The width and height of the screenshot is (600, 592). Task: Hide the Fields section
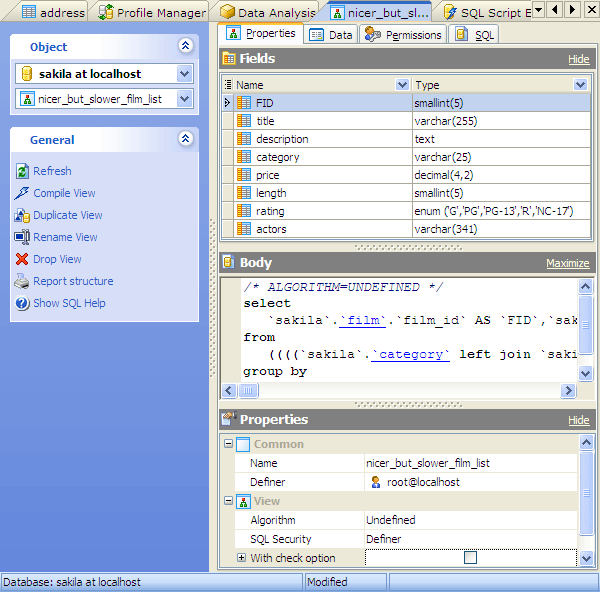click(x=579, y=59)
